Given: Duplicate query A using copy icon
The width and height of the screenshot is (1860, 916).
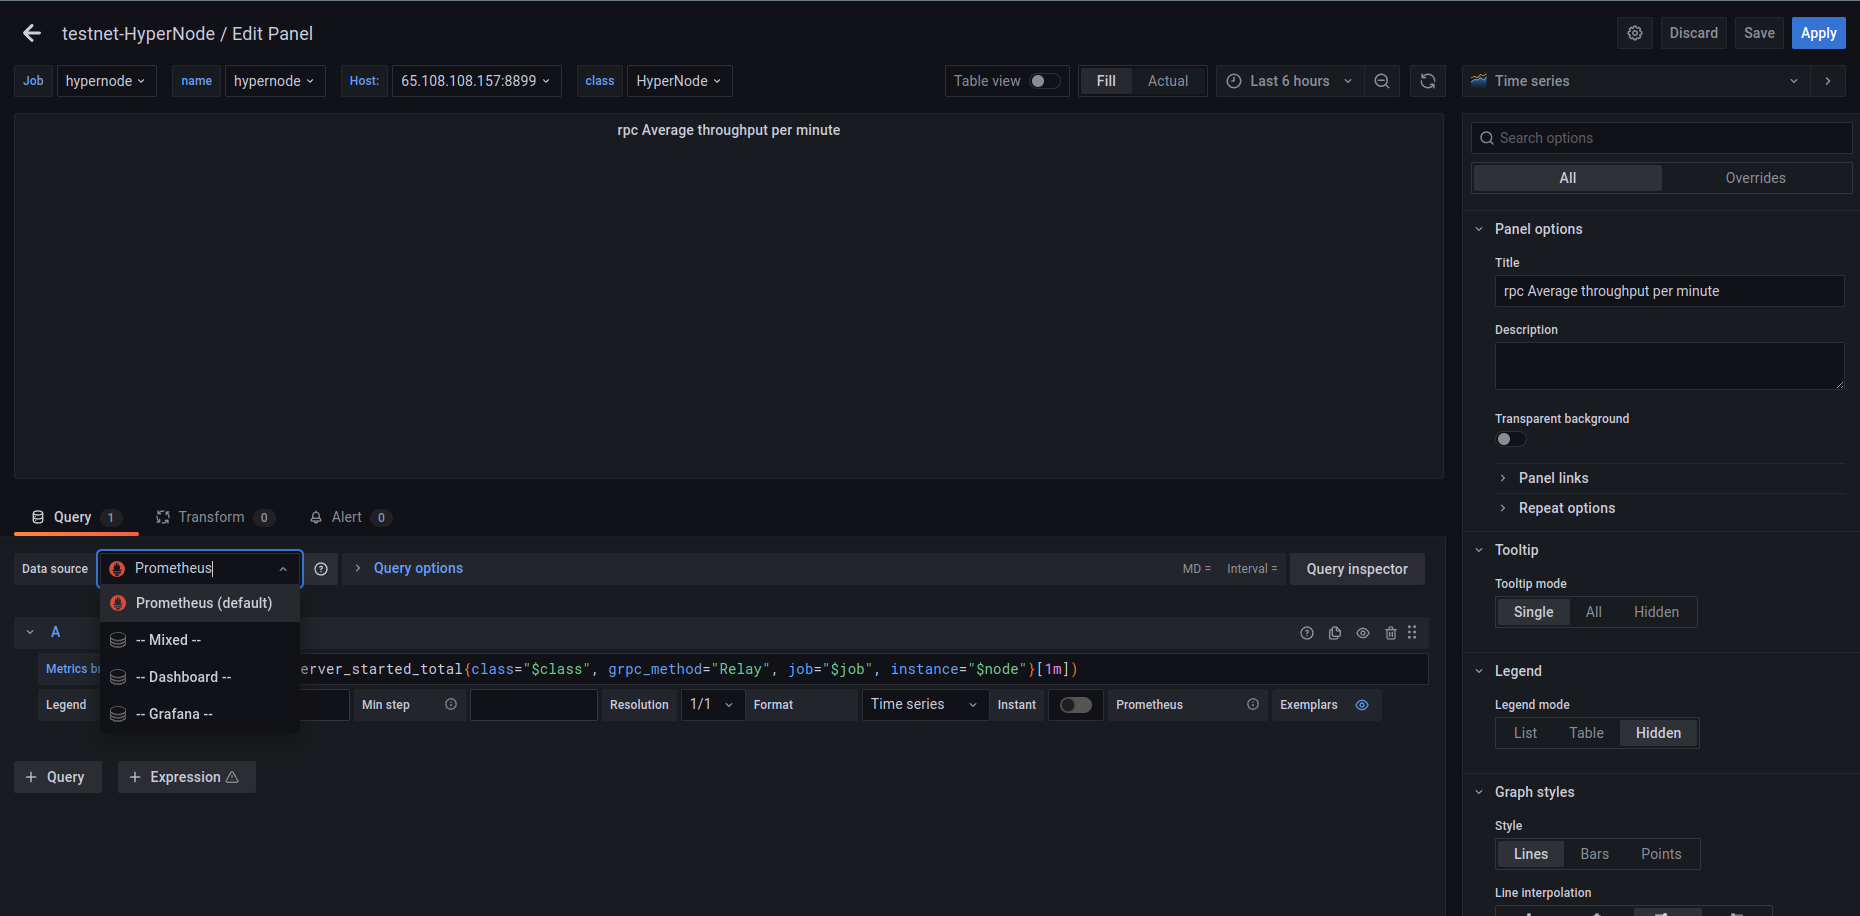Looking at the screenshot, I should tap(1335, 633).
